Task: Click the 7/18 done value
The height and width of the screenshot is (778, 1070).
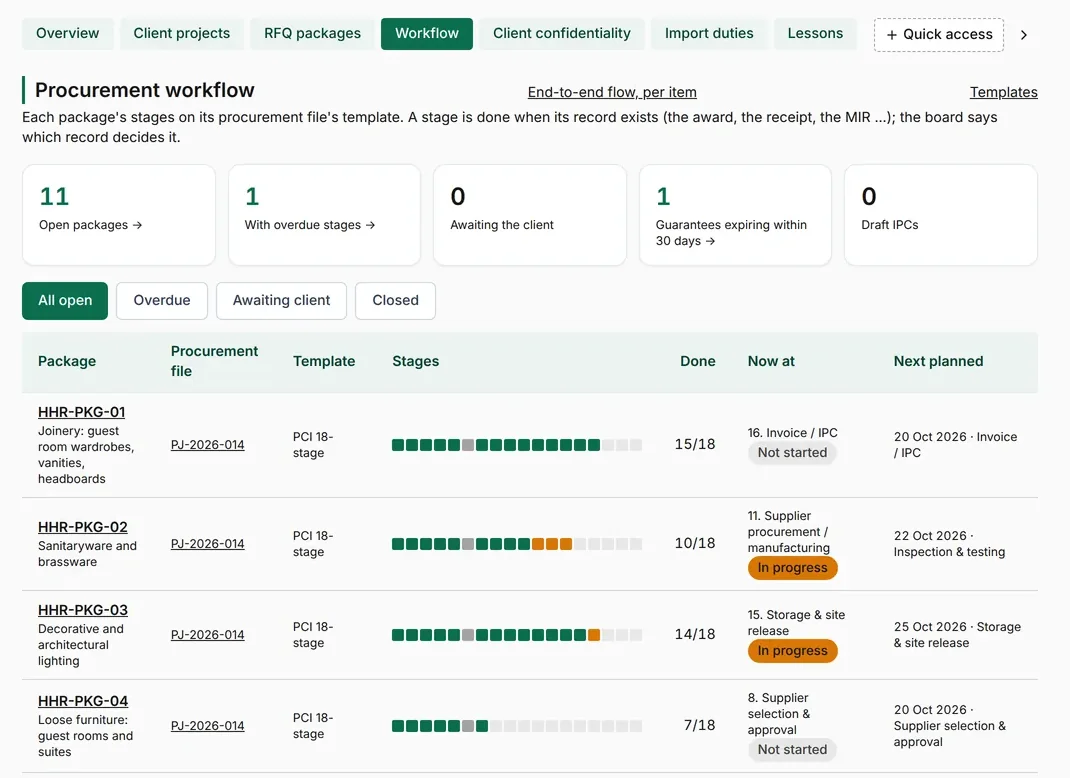Action: coord(699,725)
